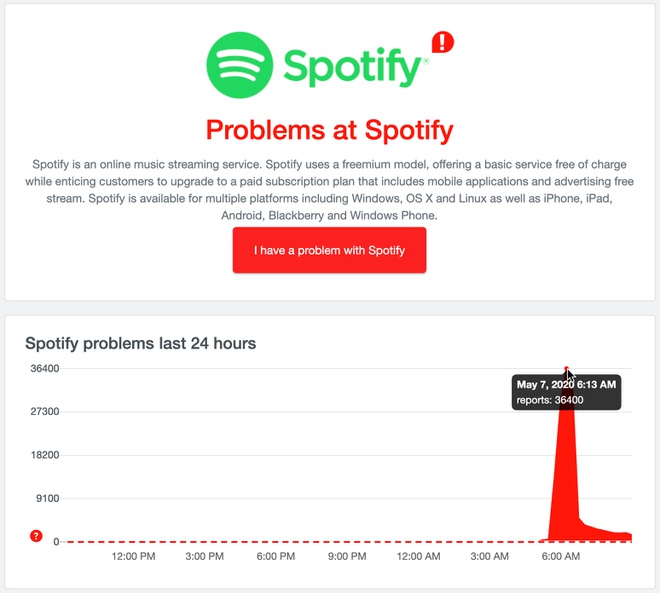660x593 pixels.
Task: Click the 18200 y-axis value
Action: [43, 455]
